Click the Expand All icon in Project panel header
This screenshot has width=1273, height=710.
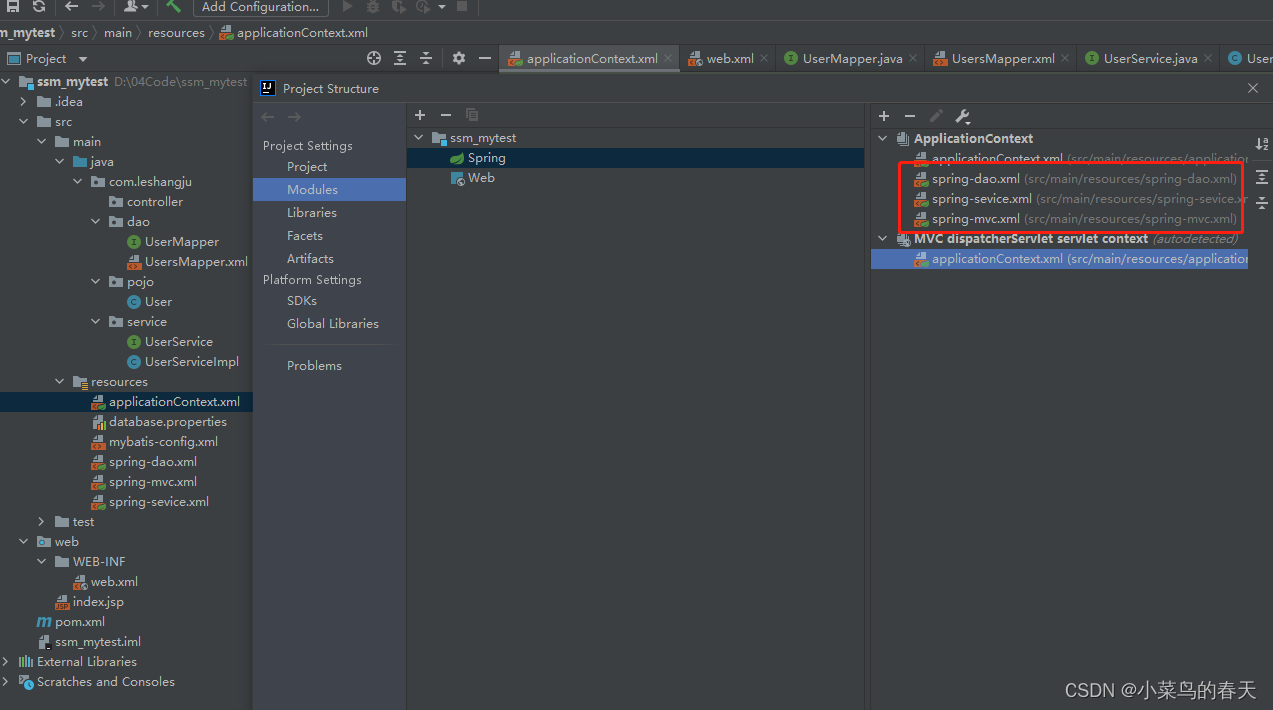(x=400, y=58)
